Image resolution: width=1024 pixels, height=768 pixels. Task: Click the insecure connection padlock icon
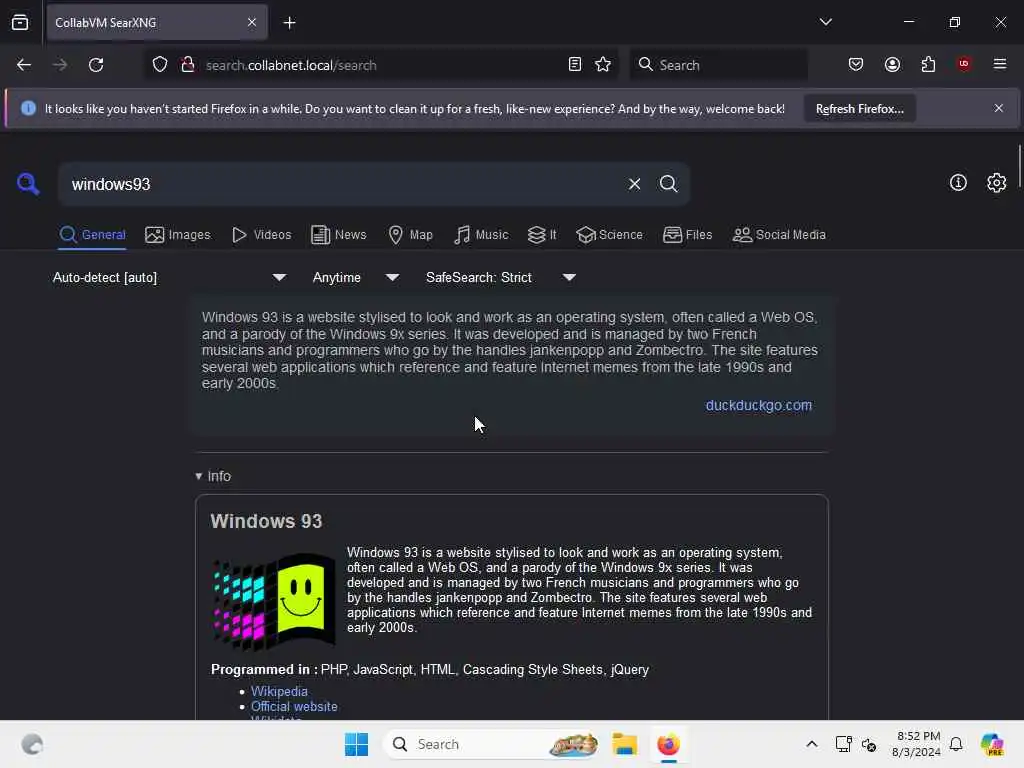pyautogui.click(x=188, y=65)
